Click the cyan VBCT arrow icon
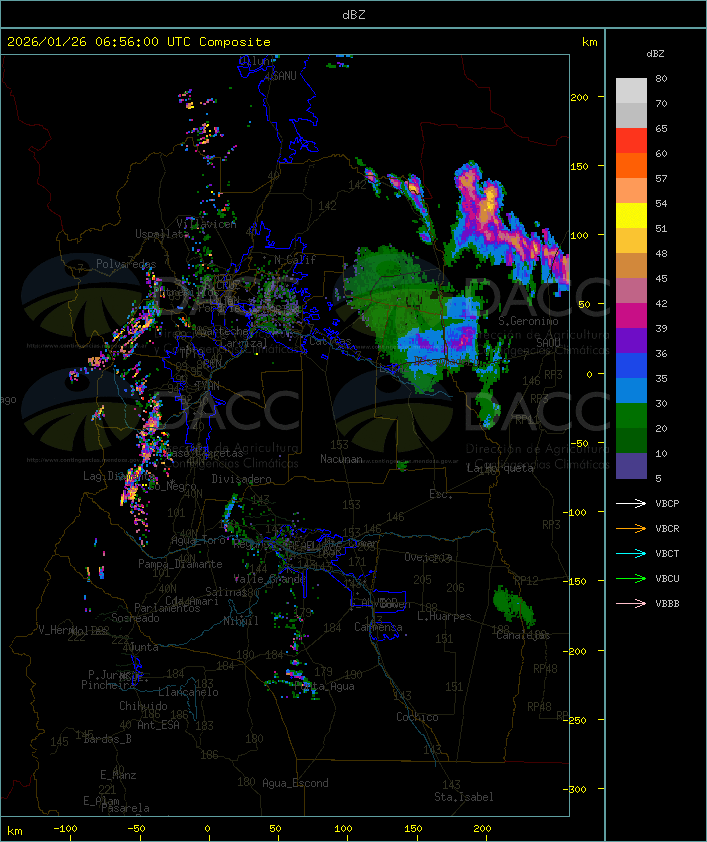Viewport: 707px width, 842px height. click(x=631, y=554)
